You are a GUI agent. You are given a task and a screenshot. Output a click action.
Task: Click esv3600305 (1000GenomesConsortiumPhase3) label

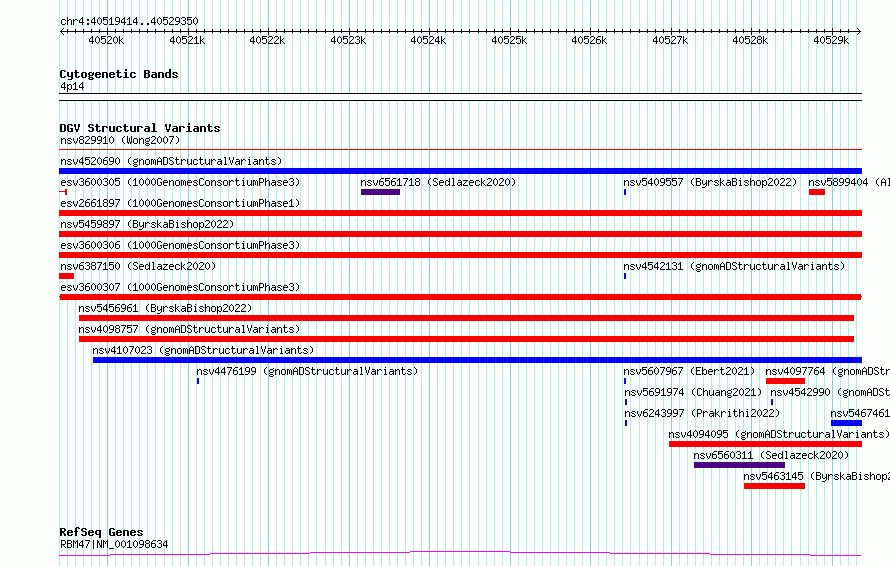click(180, 182)
